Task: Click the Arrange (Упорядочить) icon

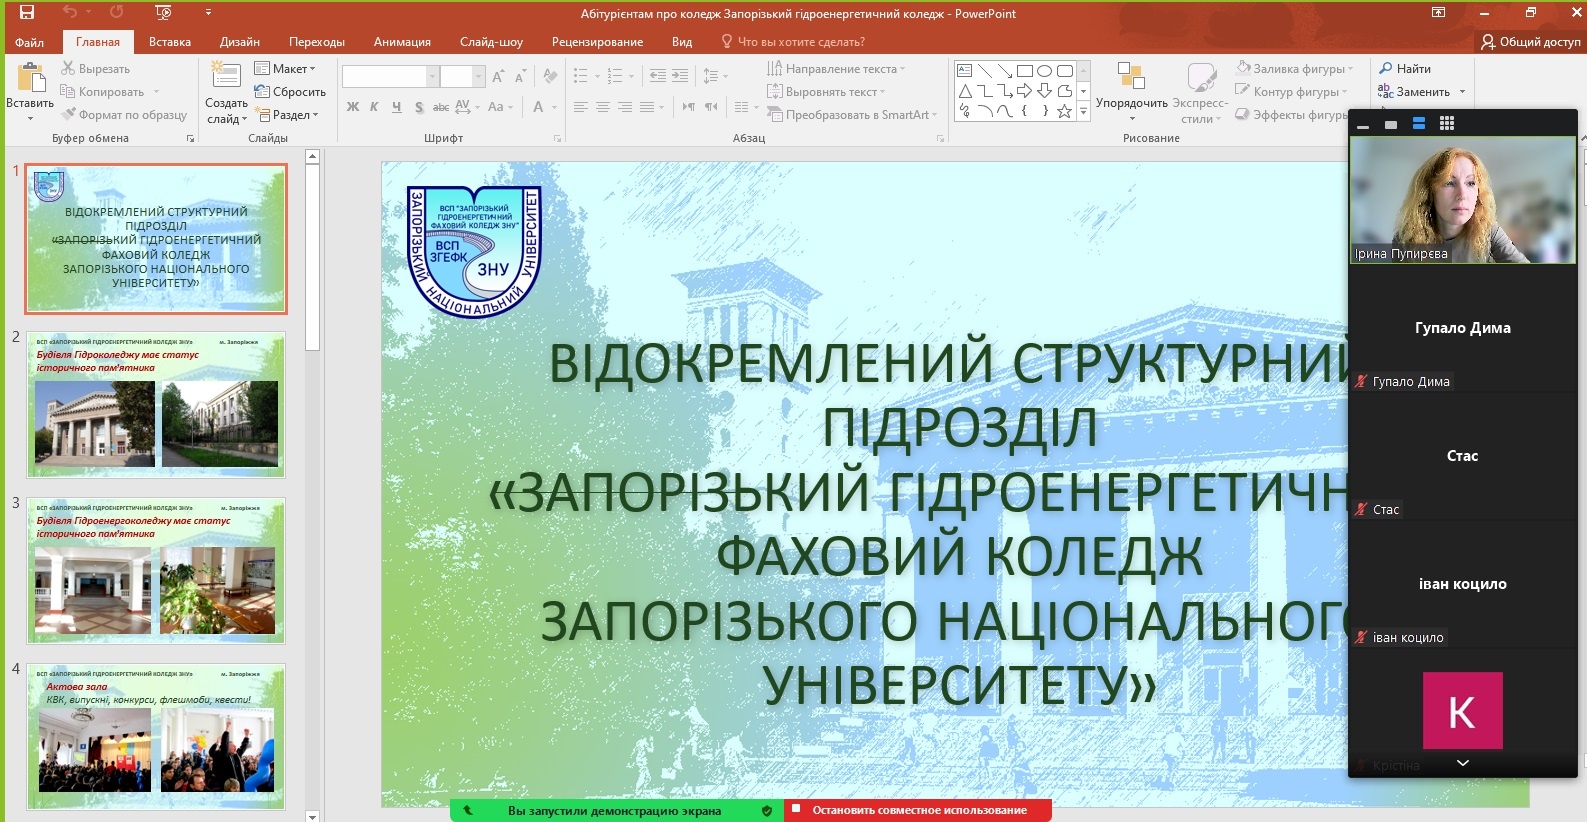Action: click(1131, 76)
